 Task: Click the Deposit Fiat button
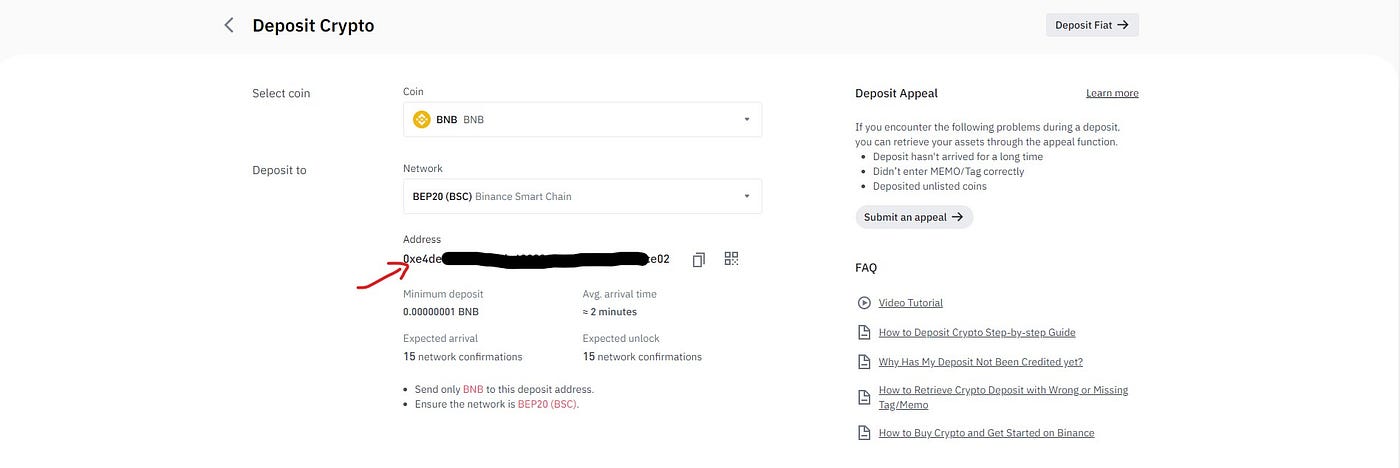(x=1092, y=25)
